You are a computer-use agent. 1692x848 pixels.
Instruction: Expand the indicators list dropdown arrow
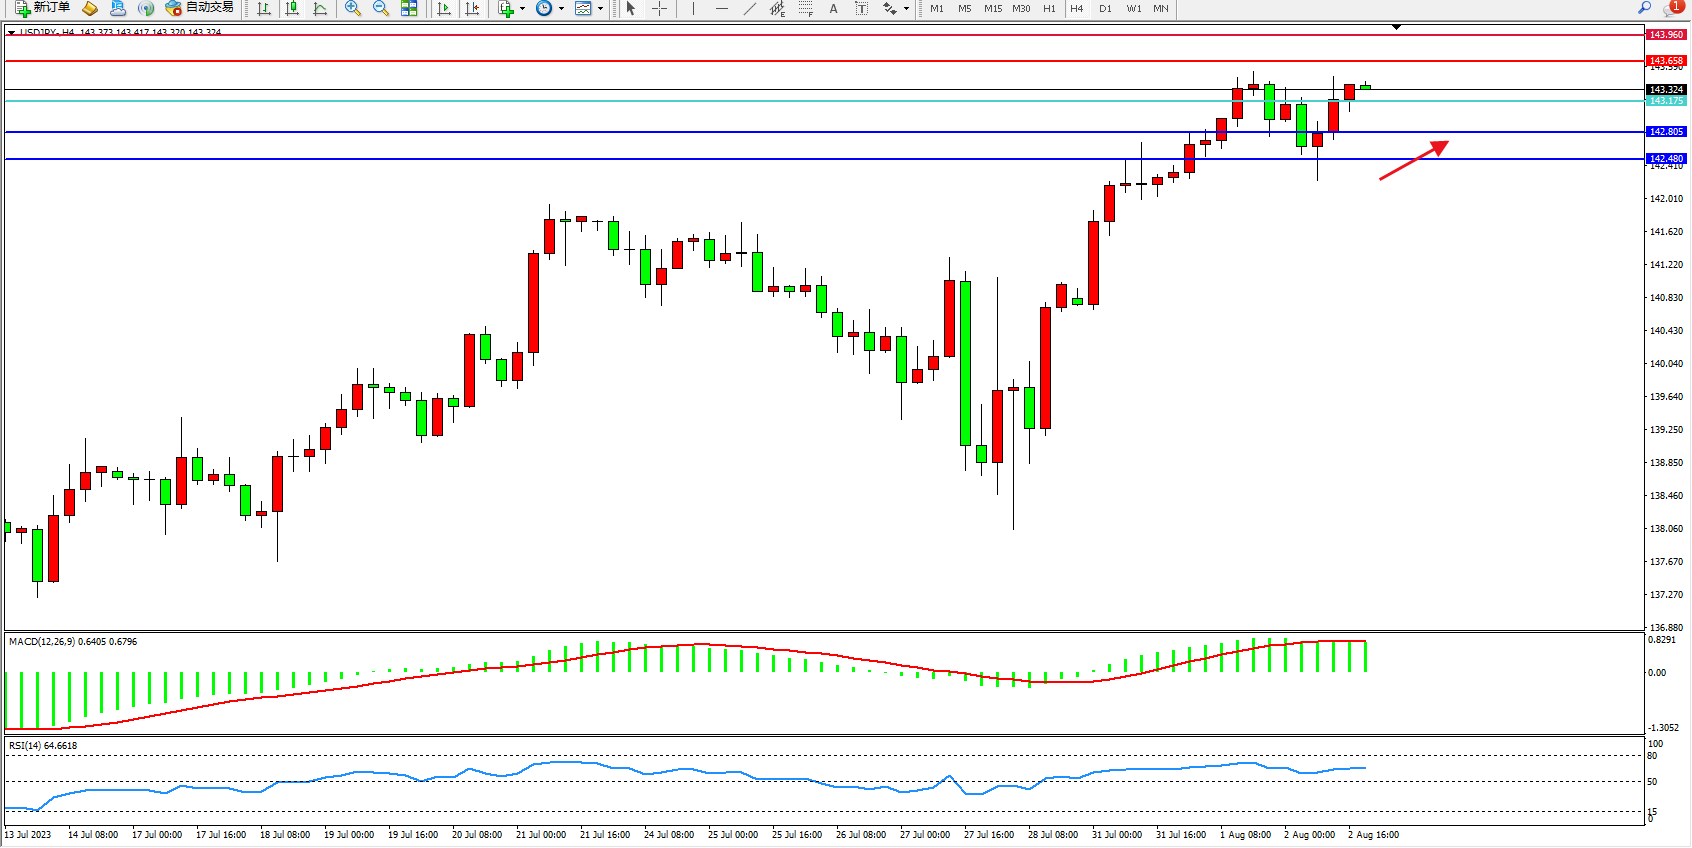(x=522, y=9)
